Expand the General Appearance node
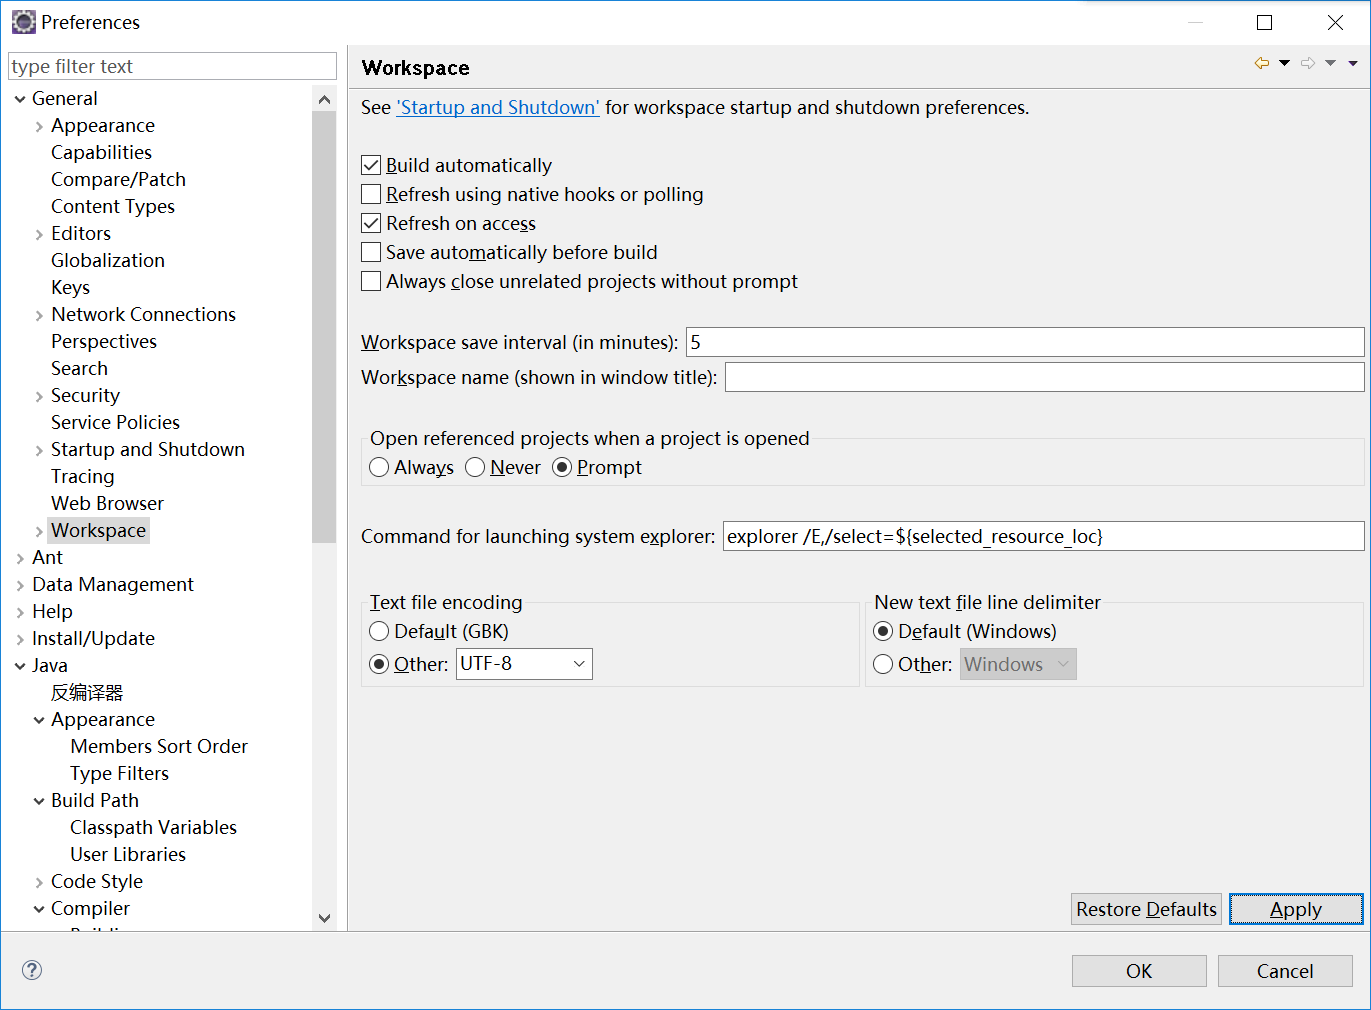1371x1010 pixels. (x=39, y=126)
